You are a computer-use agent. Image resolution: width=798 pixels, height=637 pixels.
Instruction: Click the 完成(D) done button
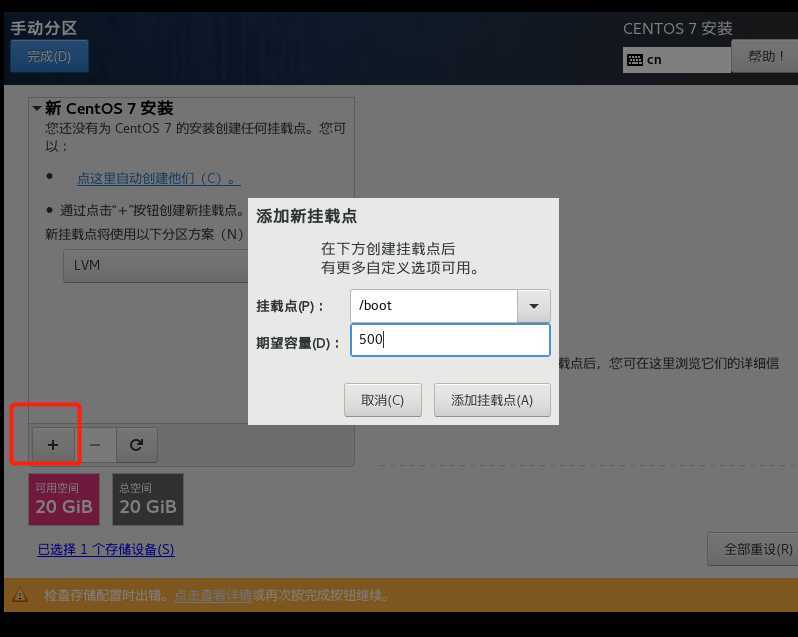(x=49, y=56)
